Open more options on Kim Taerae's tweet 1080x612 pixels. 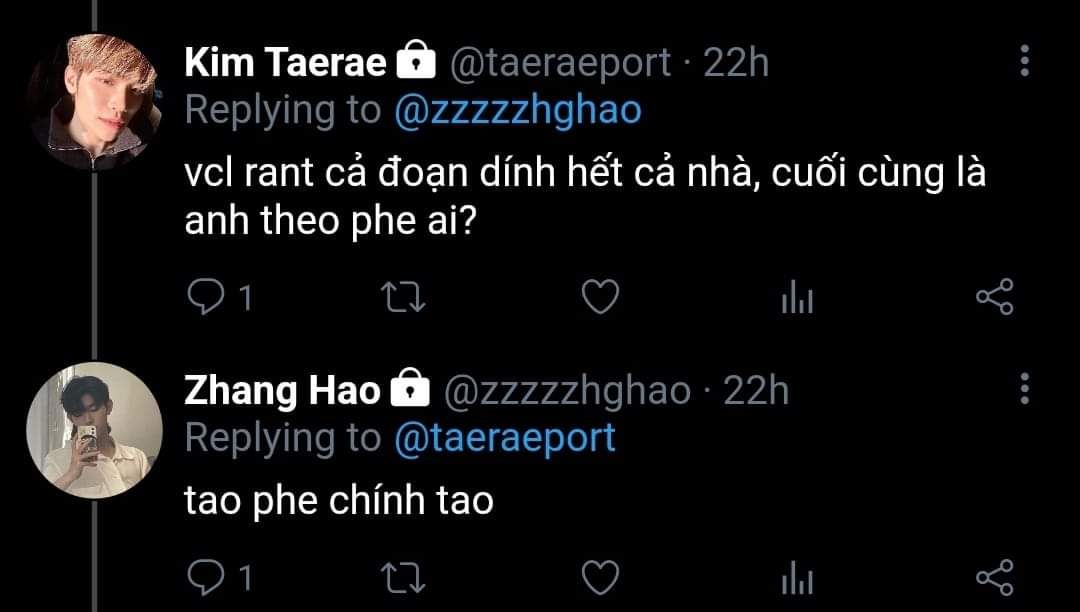(1025, 61)
